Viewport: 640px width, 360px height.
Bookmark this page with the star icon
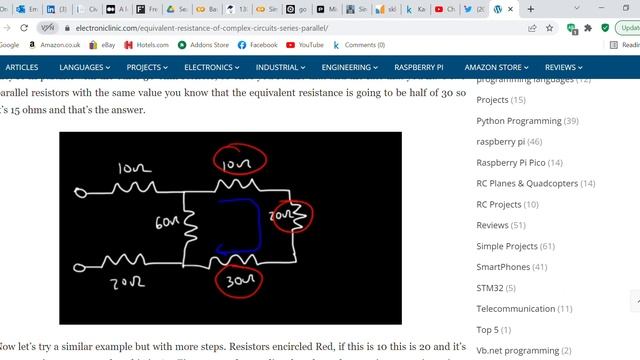tap(549, 28)
